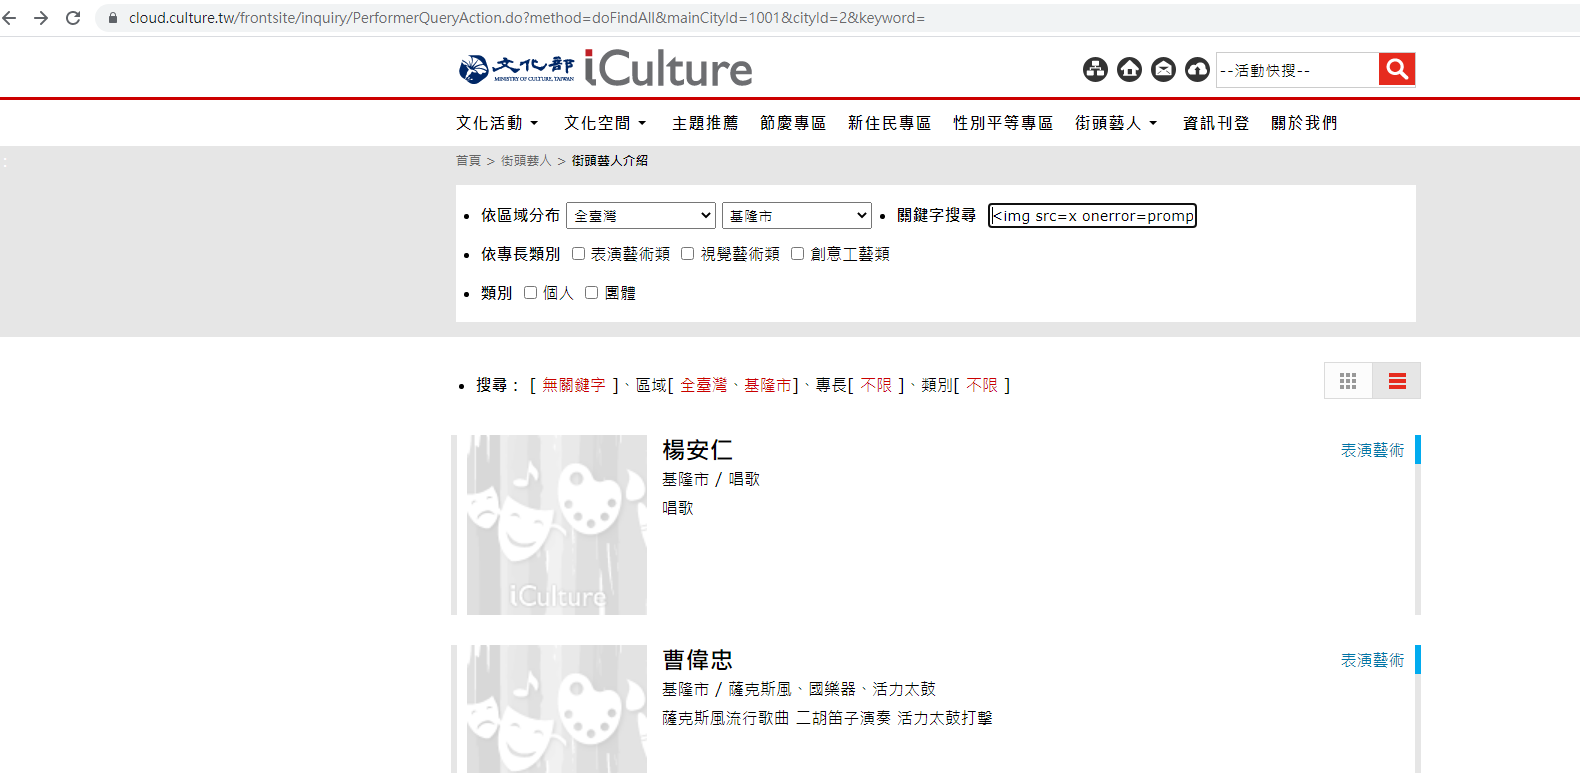Image resolution: width=1580 pixels, height=773 pixels.
Task: Open the 全臺灣 region dropdown
Action: (641, 216)
